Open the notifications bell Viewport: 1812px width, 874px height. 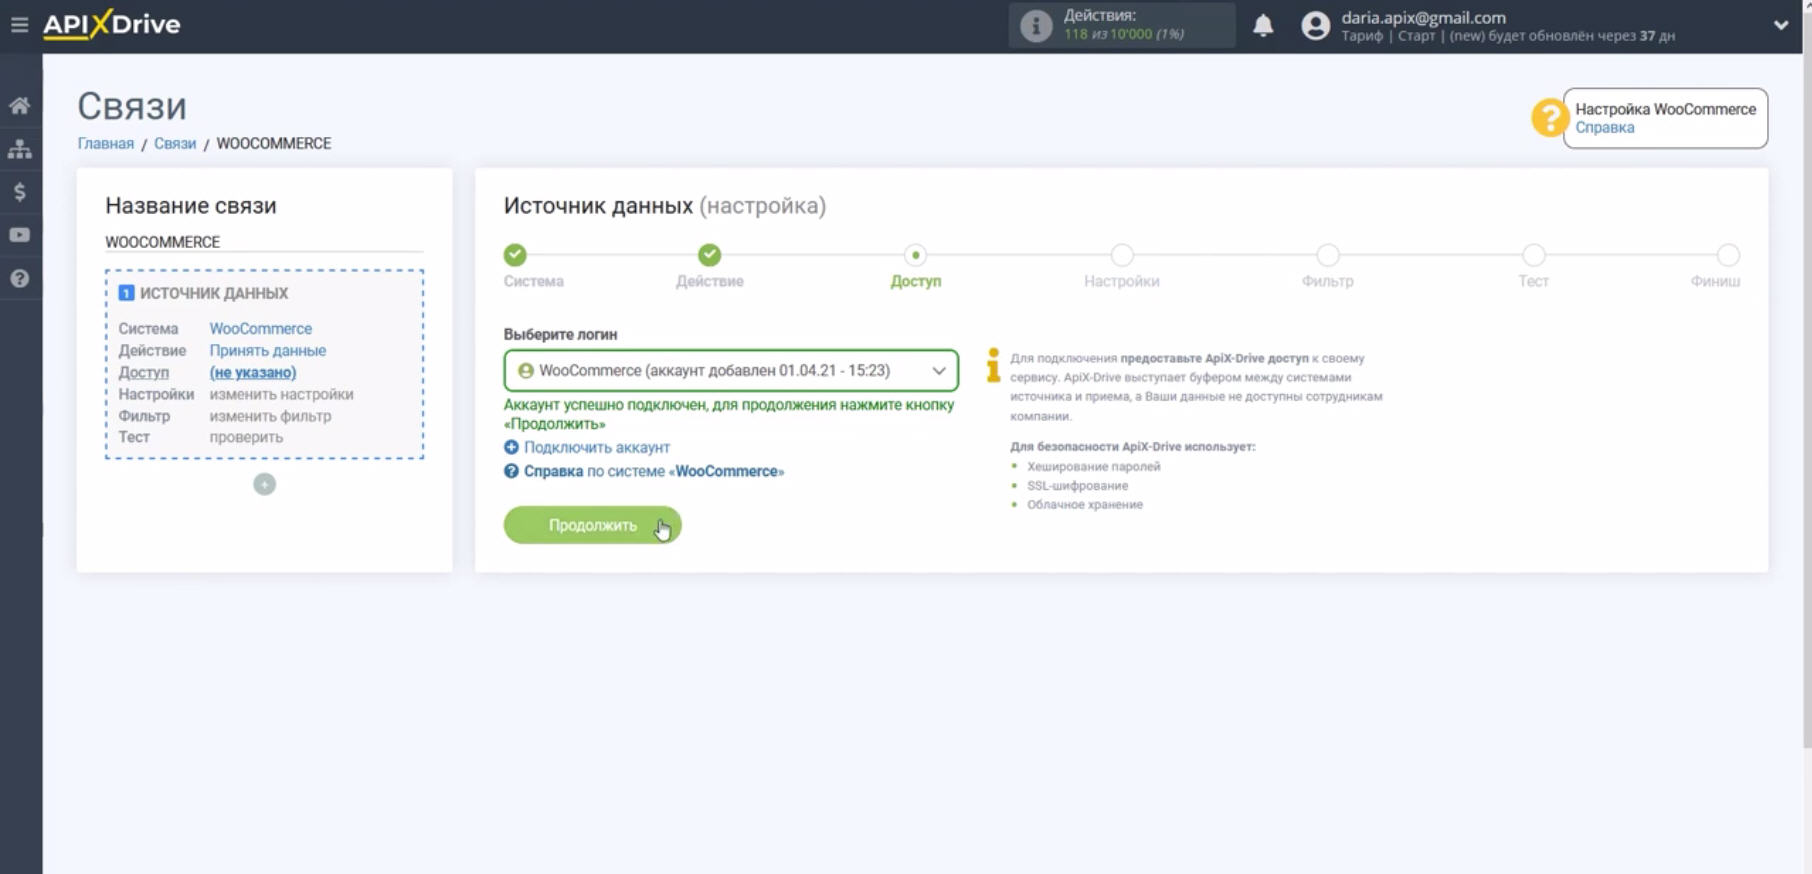point(1263,25)
